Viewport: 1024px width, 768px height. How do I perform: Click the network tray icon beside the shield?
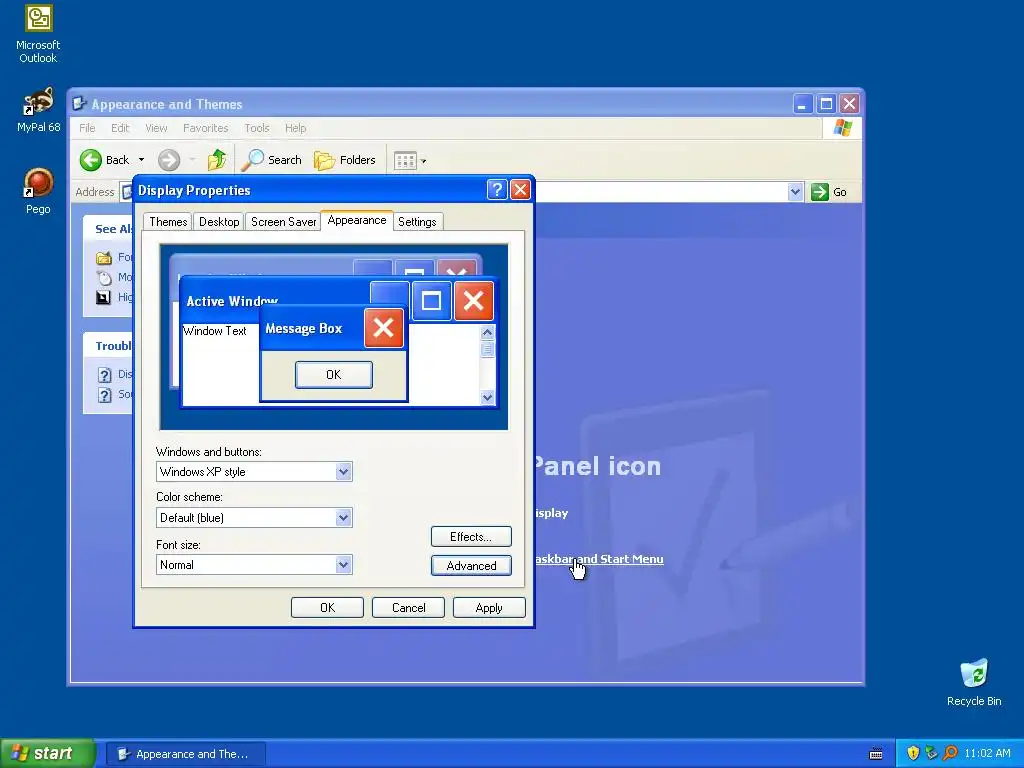click(932, 753)
